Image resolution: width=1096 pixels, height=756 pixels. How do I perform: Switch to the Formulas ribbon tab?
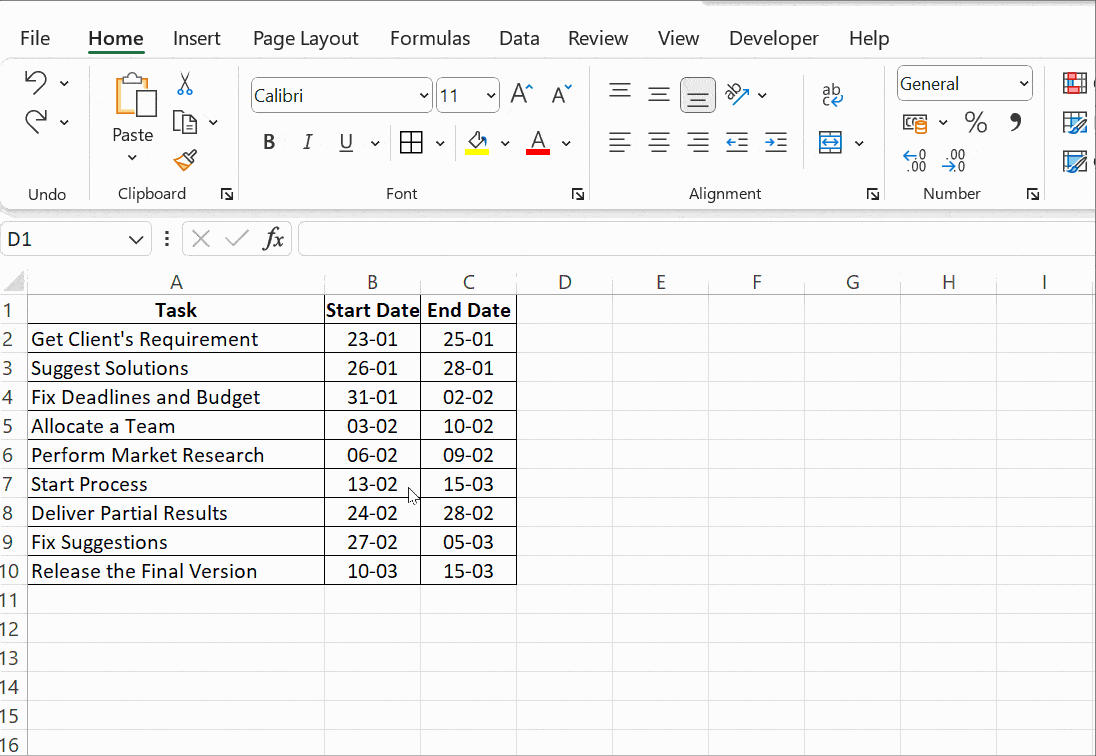pyautogui.click(x=430, y=38)
